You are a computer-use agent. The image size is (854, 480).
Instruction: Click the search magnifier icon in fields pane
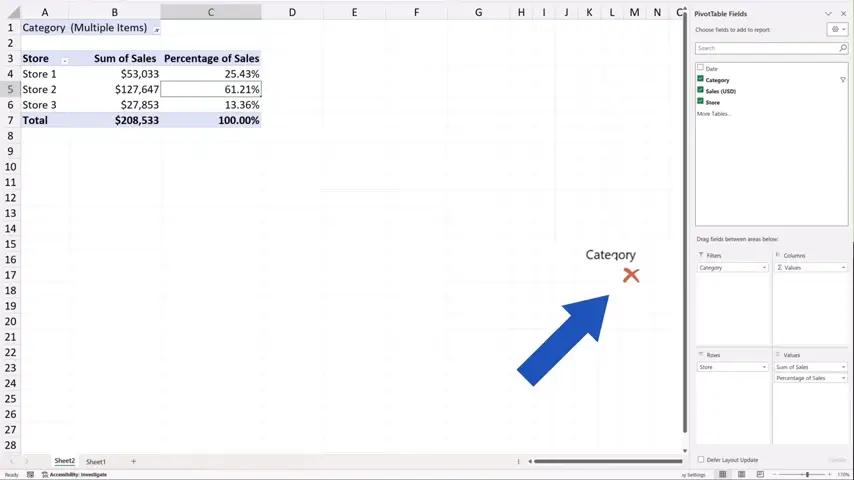pos(843,48)
